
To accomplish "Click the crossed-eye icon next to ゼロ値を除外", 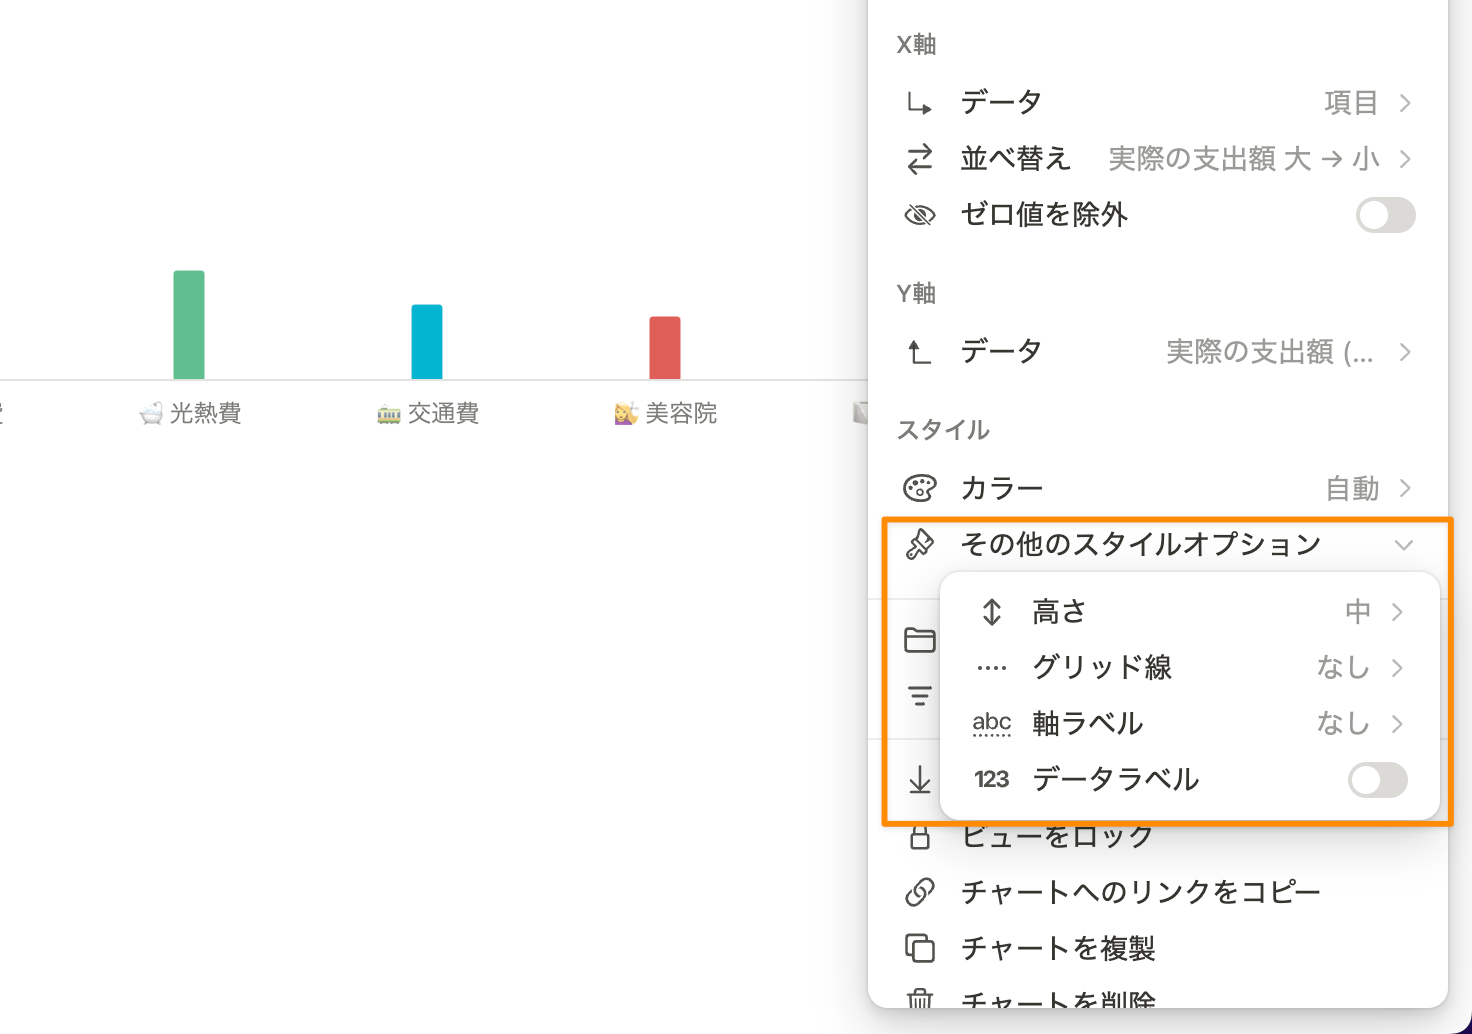I will point(919,215).
